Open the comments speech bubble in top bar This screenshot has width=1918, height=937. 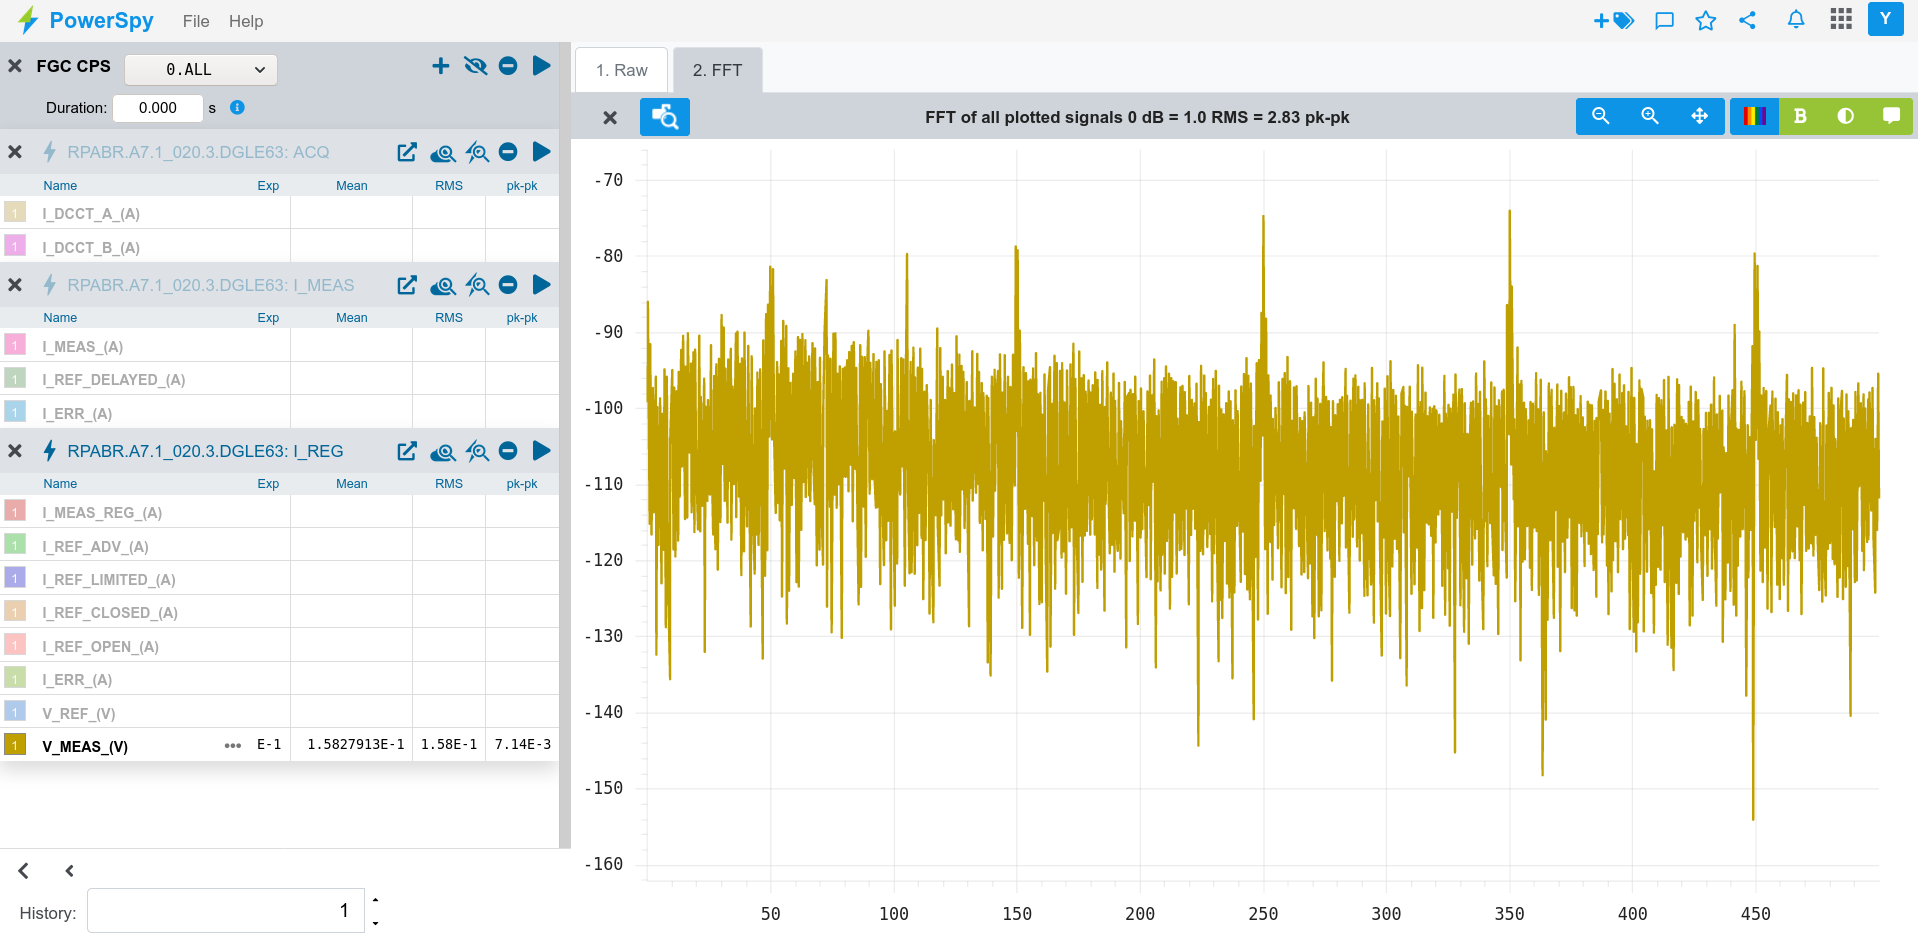(1665, 20)
